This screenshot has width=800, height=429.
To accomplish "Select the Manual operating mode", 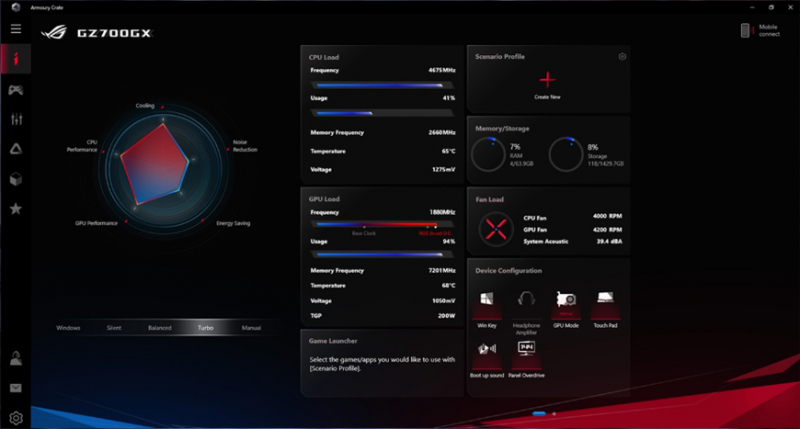I will tap(251, 328).
